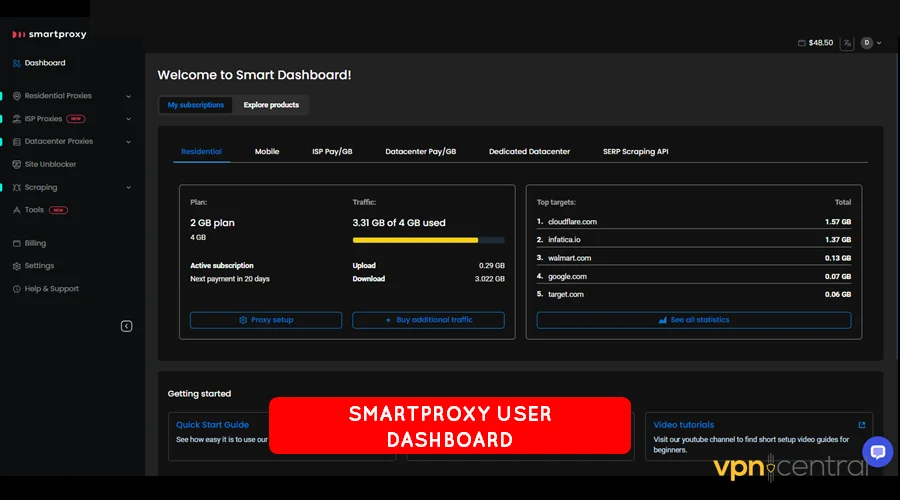Open the Dedicated Datacenter tab
900x500 pixels.
[x=529, y=152]
